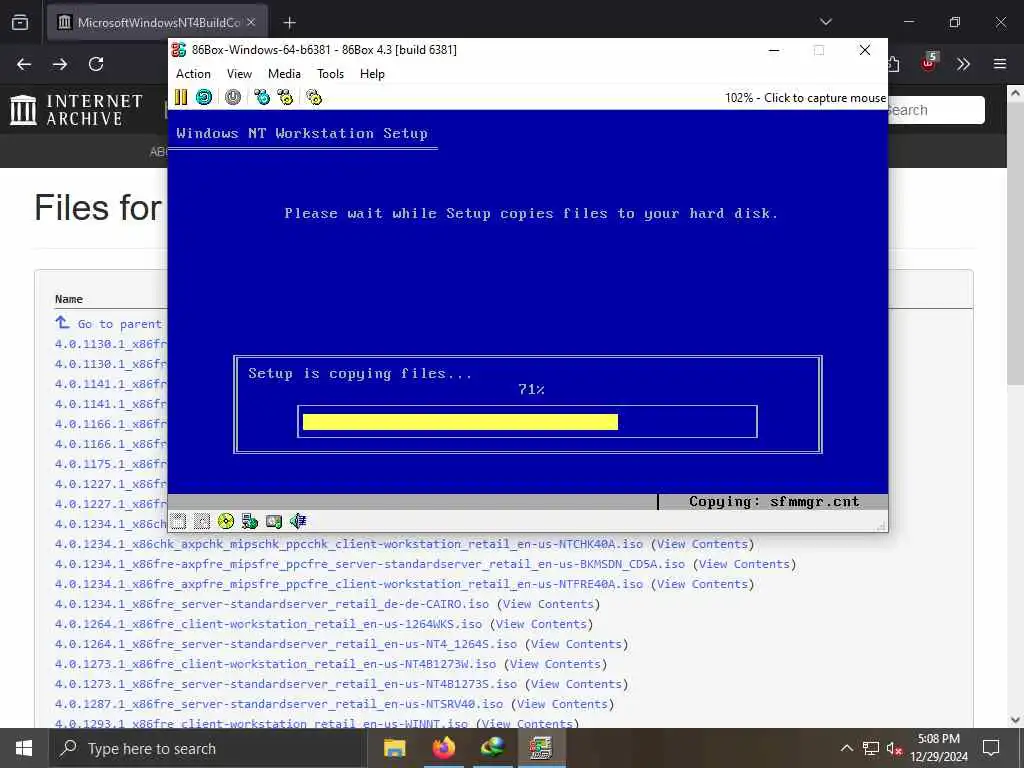Open the 4.0.1175.1_x86fr file link

[x=110, y=464]
